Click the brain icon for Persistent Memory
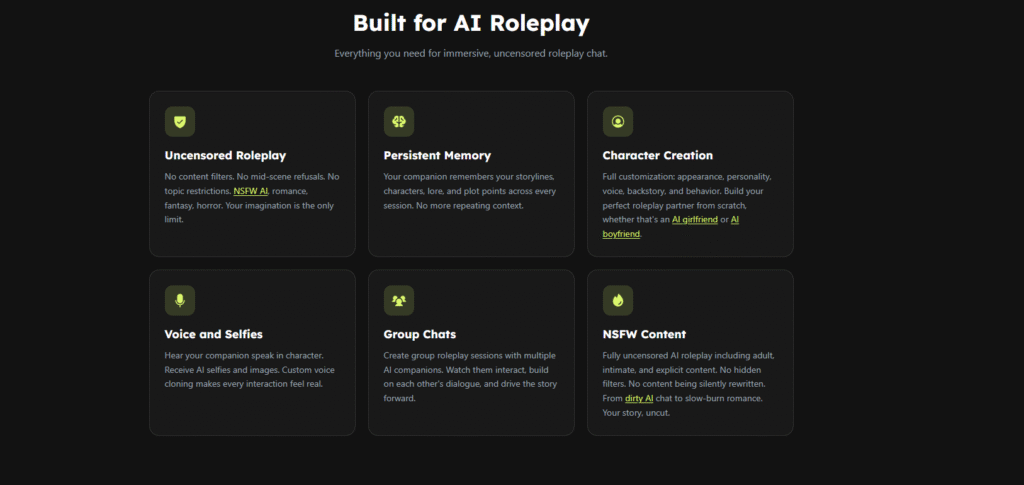 click(x=398, y=121)
